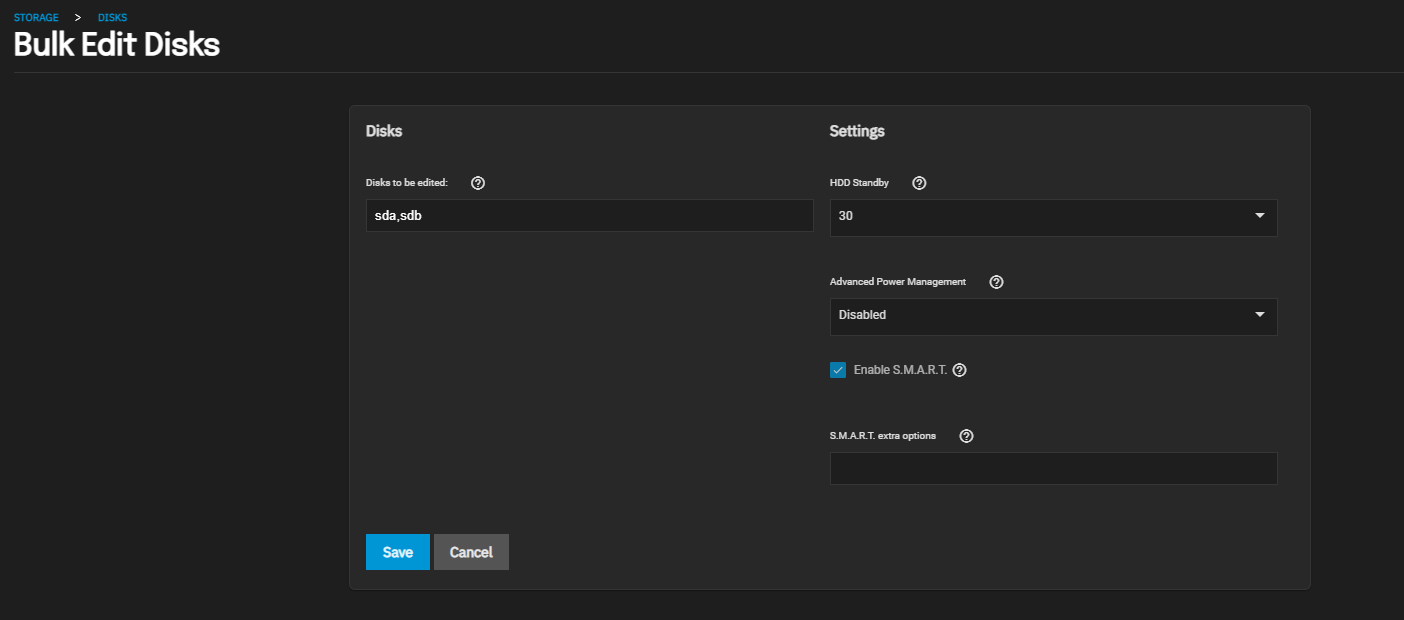This screenshot has width=1404, height=620.
Task: Navigate to the Disks breadcrumb
Action: coord(112,18)
